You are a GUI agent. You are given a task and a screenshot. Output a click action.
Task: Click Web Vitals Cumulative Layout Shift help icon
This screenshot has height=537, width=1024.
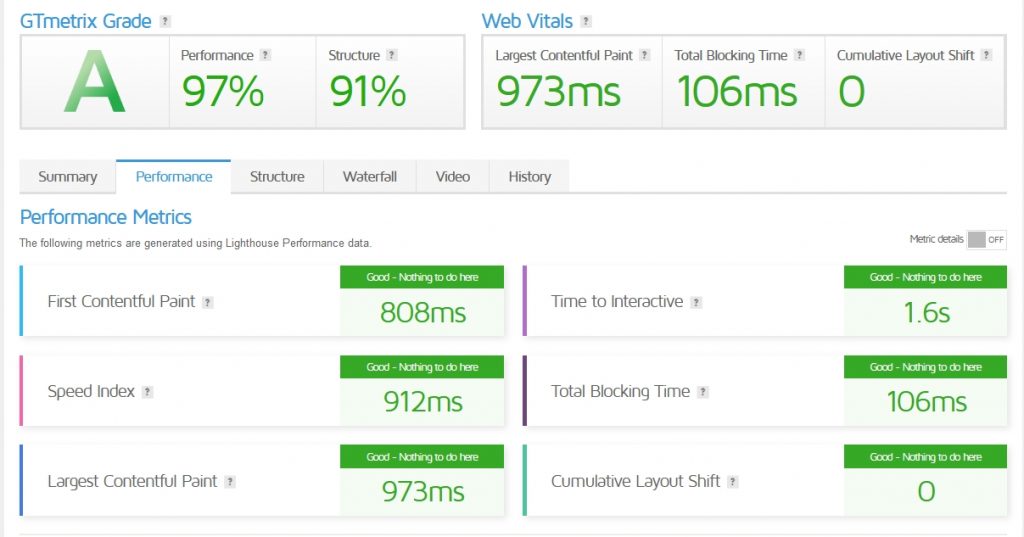pyautogui.click(x=987, y=56)
